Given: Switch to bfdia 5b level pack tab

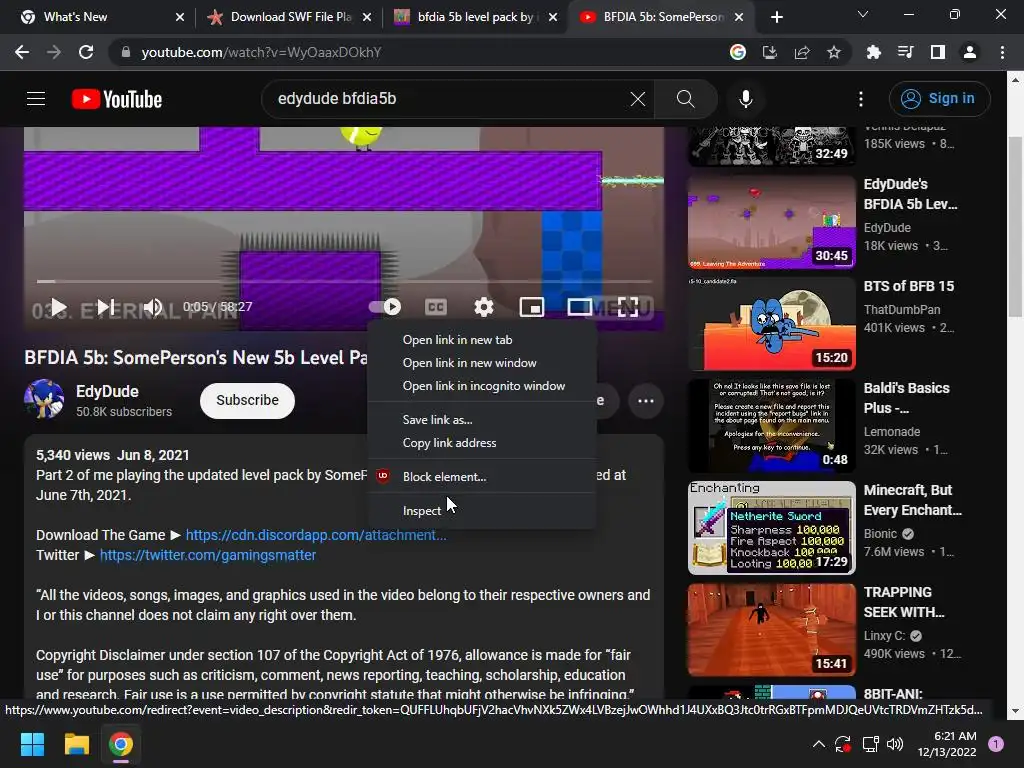Looking at the screenshot, I should click(x=478, y=17).
